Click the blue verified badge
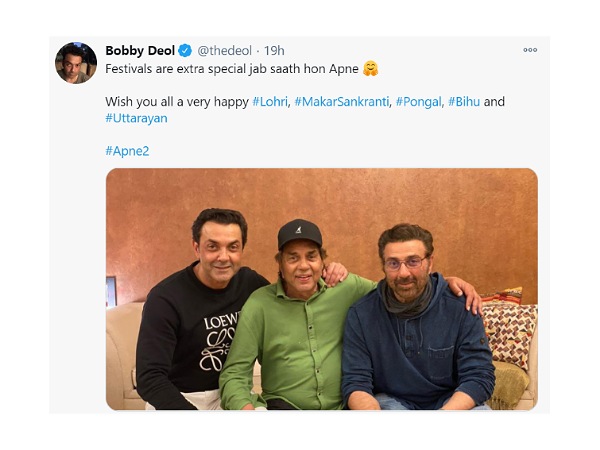 click(x=185, y=51)
